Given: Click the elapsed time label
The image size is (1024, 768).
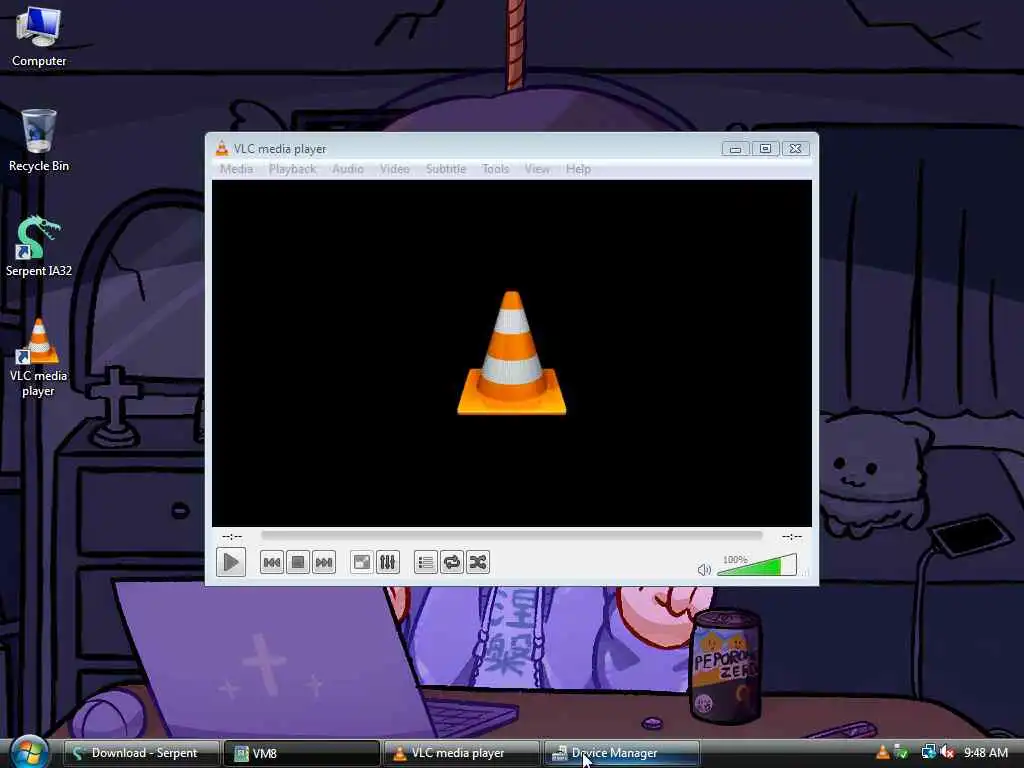Looking at the screenshot, I should coord(232,537).
